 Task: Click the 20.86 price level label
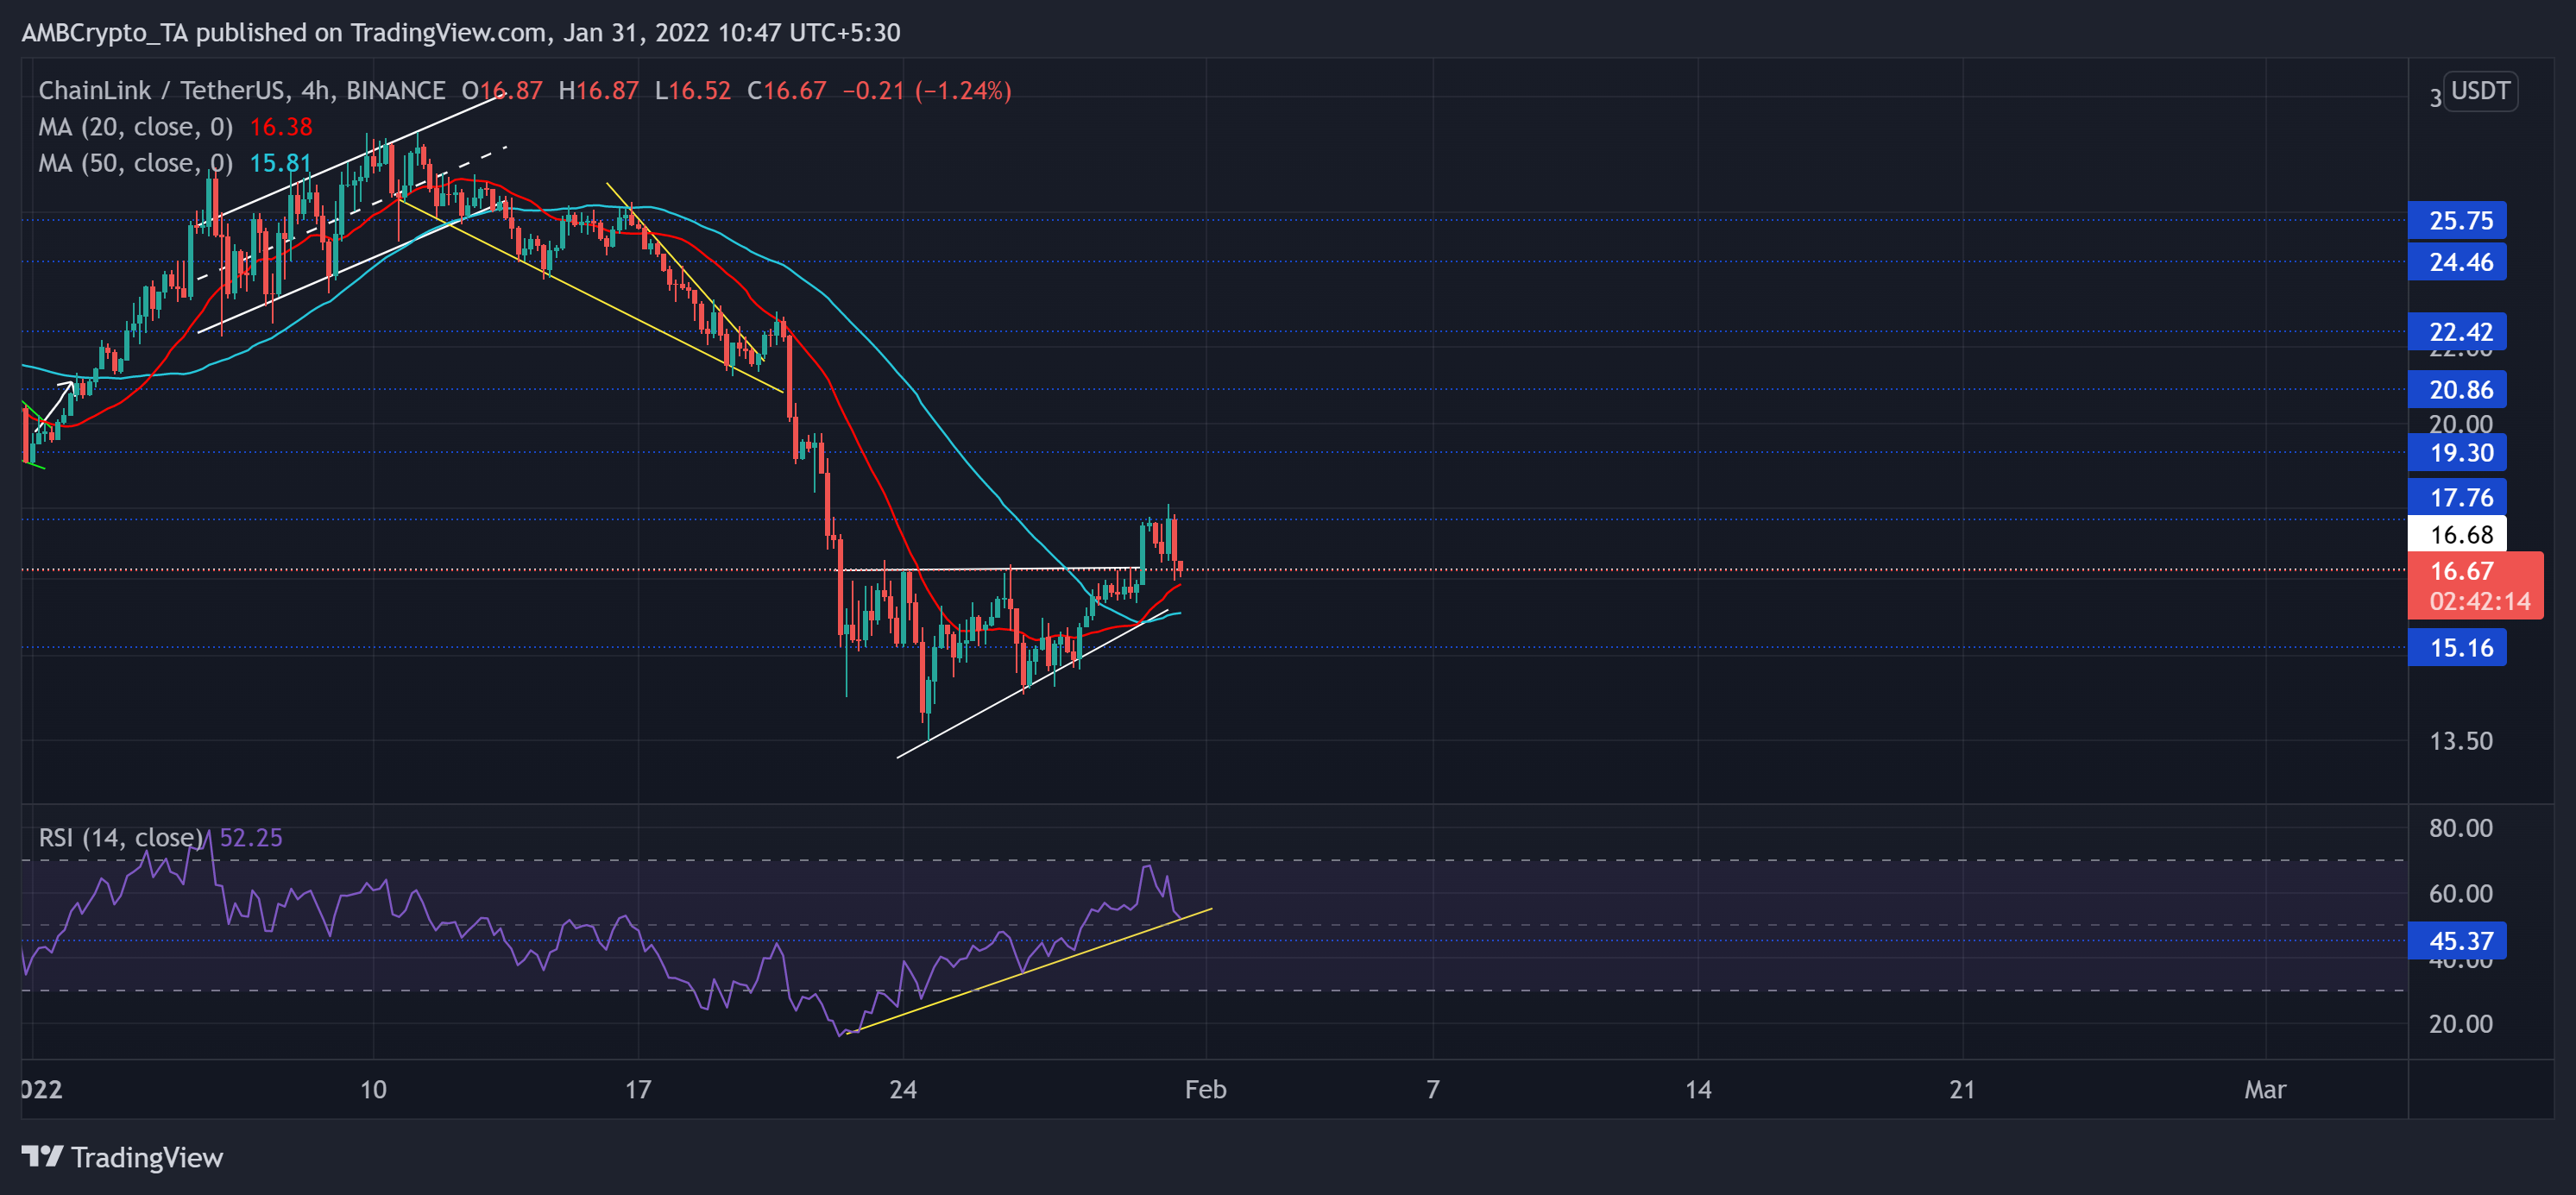tap(2458, 390)
